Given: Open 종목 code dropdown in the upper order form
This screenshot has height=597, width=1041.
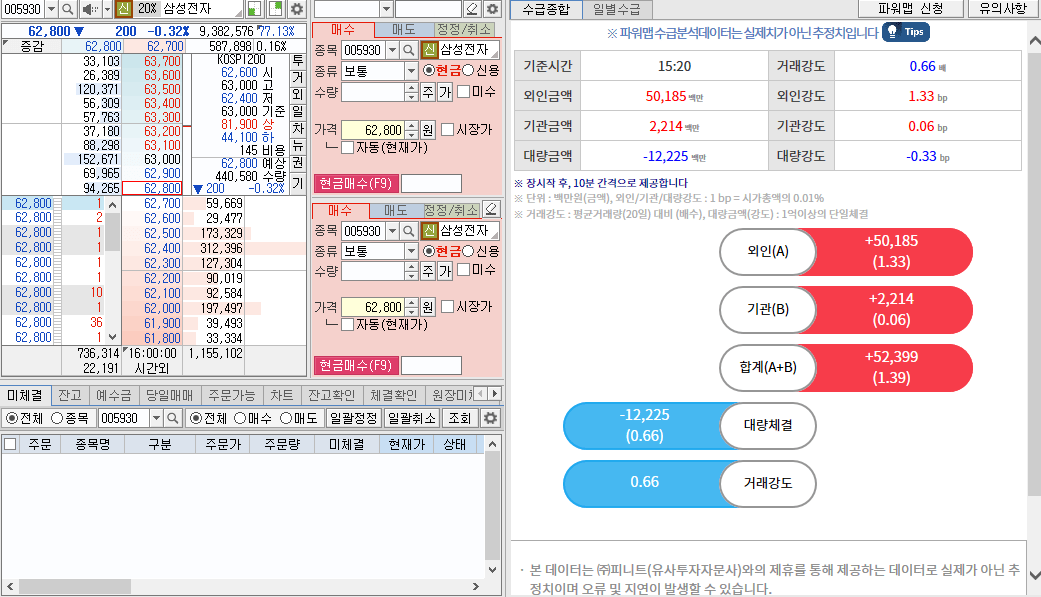Looking at the screenshot, I should pyautogui.click(x=392, y=50).
